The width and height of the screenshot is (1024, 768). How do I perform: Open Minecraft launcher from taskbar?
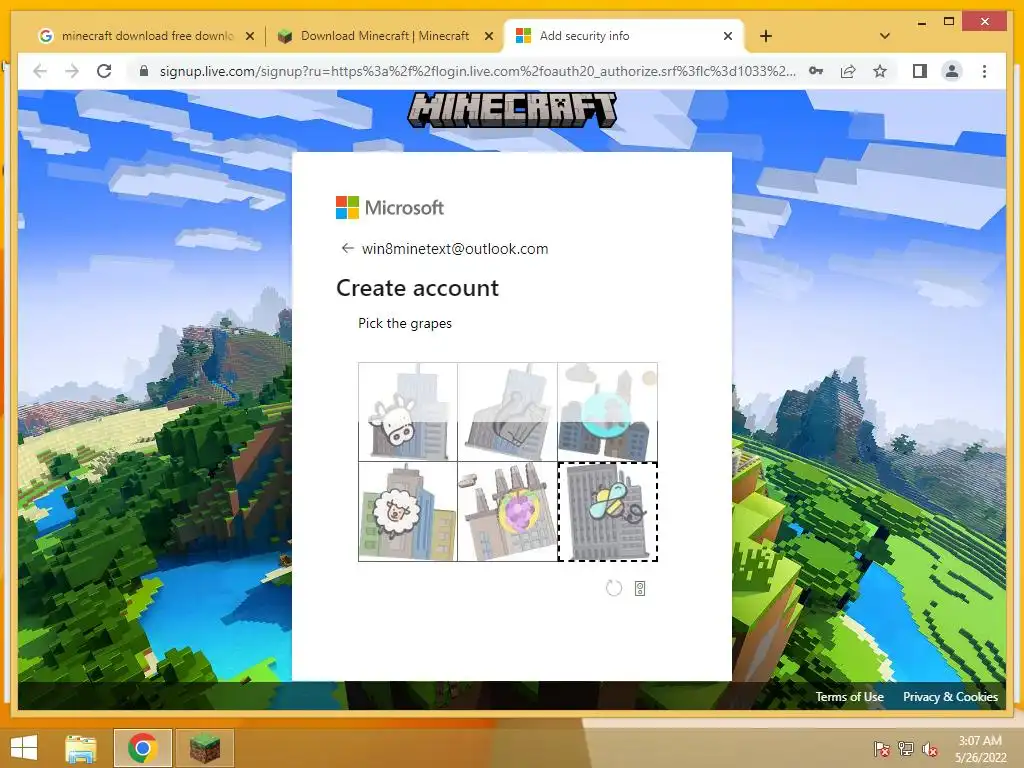click(x=204, y=748)
